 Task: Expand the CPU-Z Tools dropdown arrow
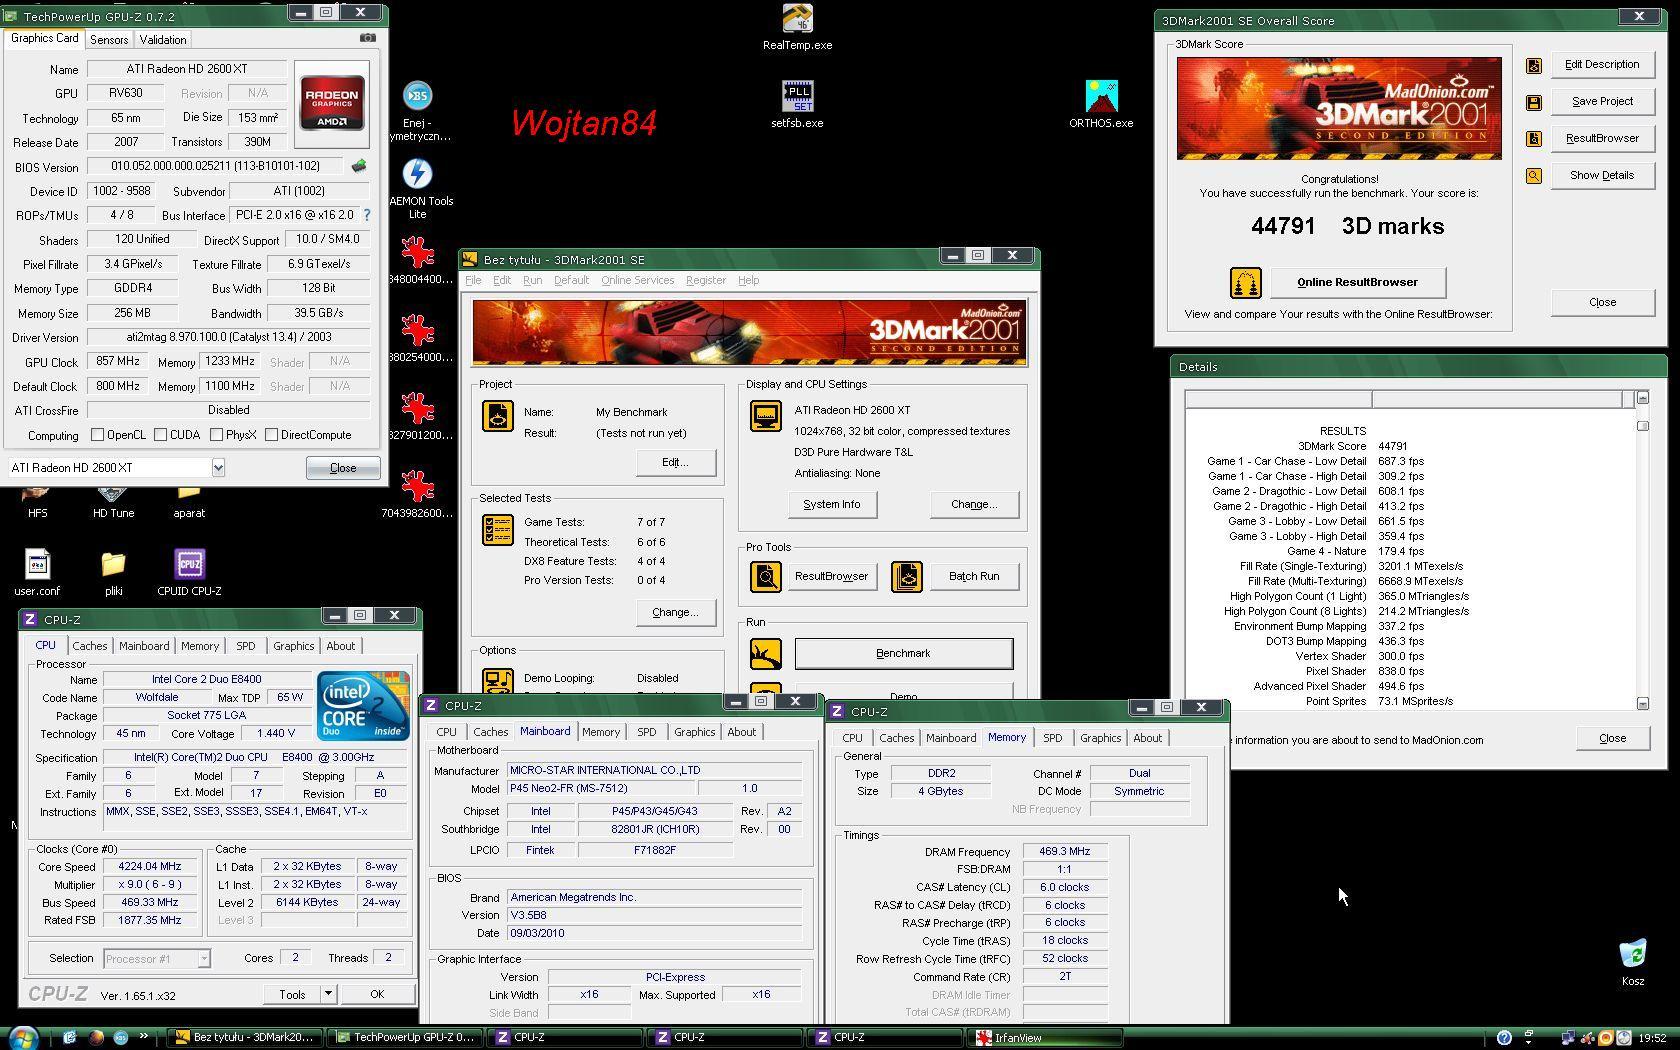[x=328, y=994]
